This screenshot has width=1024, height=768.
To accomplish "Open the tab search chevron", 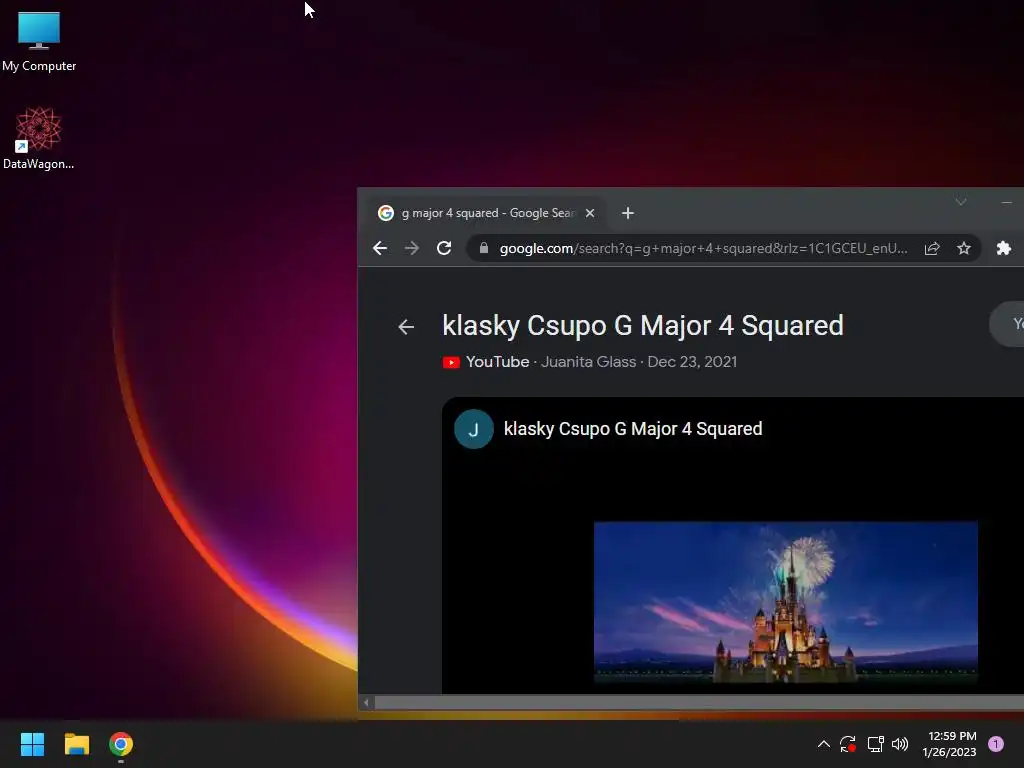I will [x=961, y=202].
